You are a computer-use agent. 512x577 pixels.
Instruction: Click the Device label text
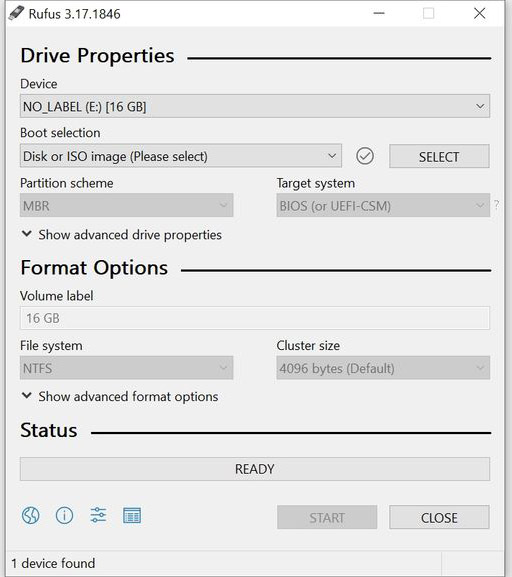(39, 84)
